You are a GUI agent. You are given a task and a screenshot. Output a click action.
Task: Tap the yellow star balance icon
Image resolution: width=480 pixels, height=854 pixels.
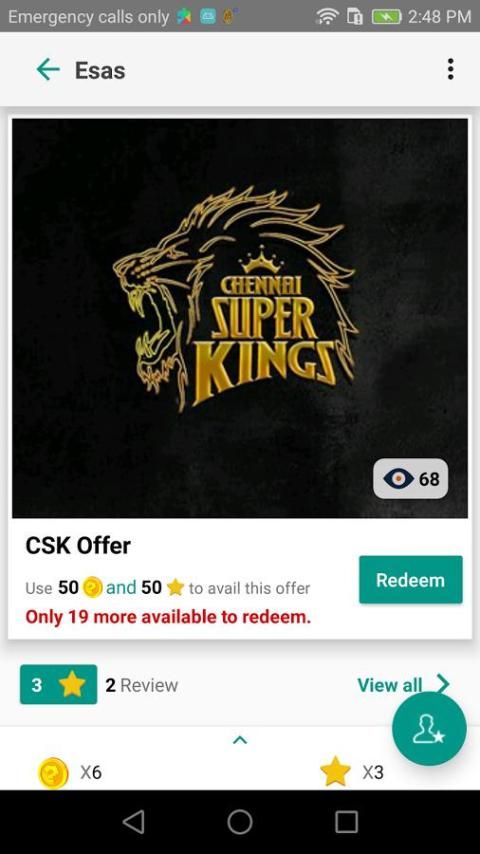tap(335, 772)
